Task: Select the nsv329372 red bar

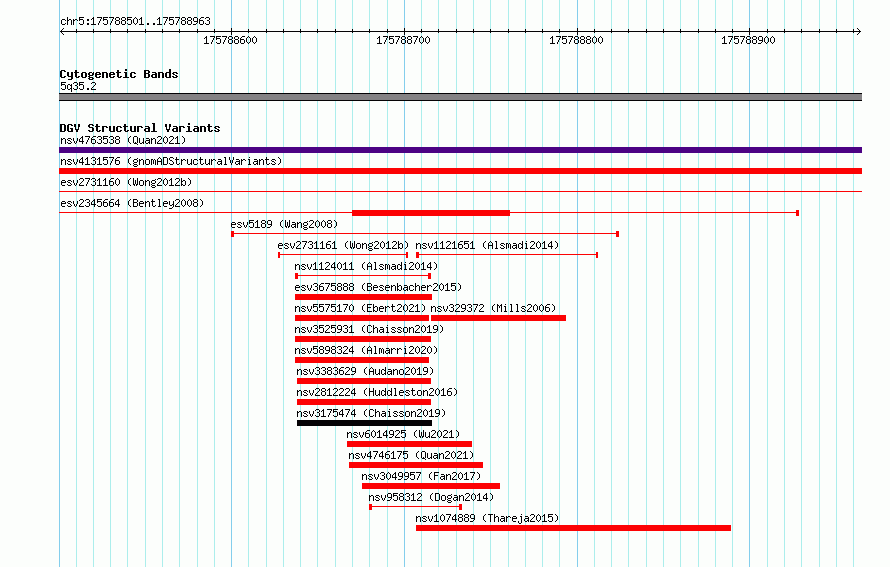Action: (x=498, y=318)
